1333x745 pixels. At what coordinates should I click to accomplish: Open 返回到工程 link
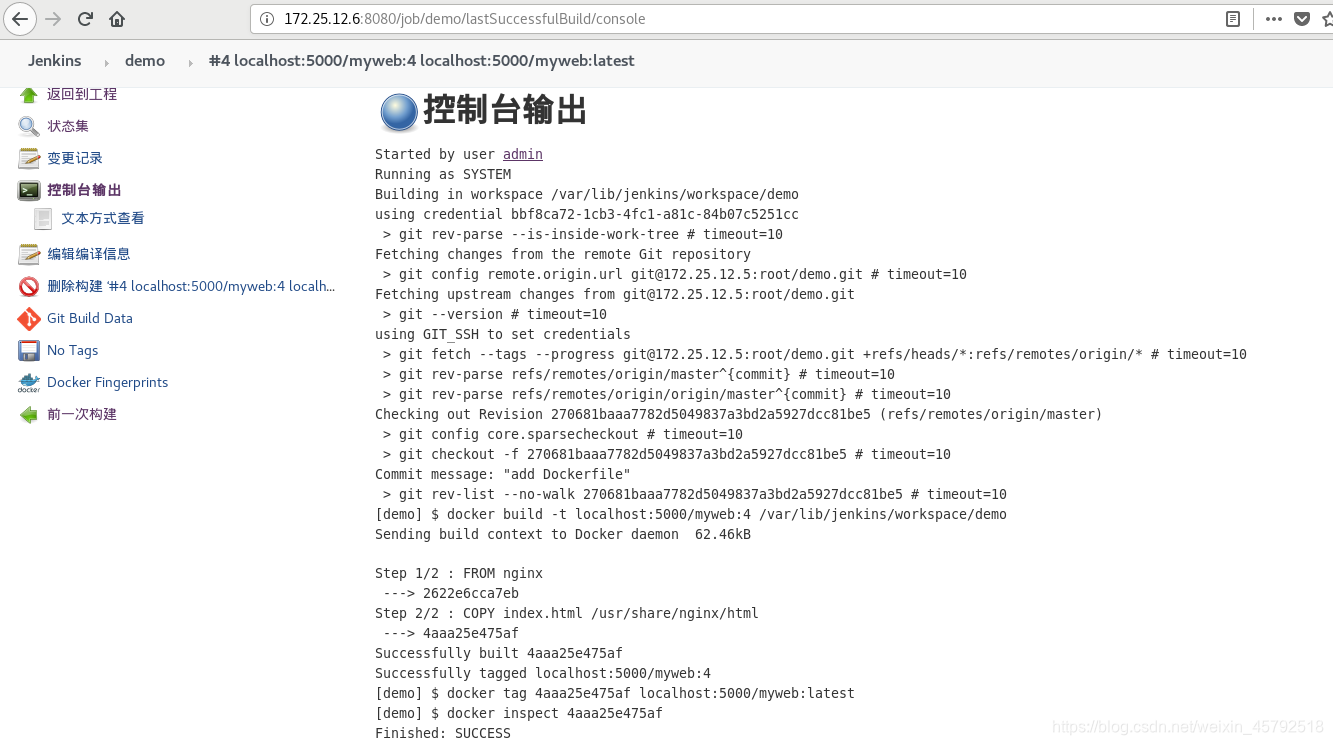(x=82, y=94)
